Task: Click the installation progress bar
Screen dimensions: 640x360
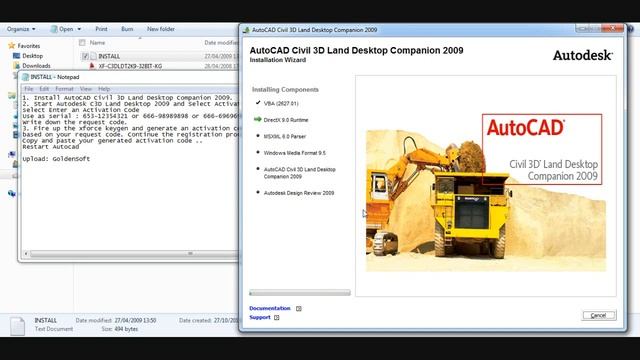Action: pyautogui.click(x=300, y=293)
